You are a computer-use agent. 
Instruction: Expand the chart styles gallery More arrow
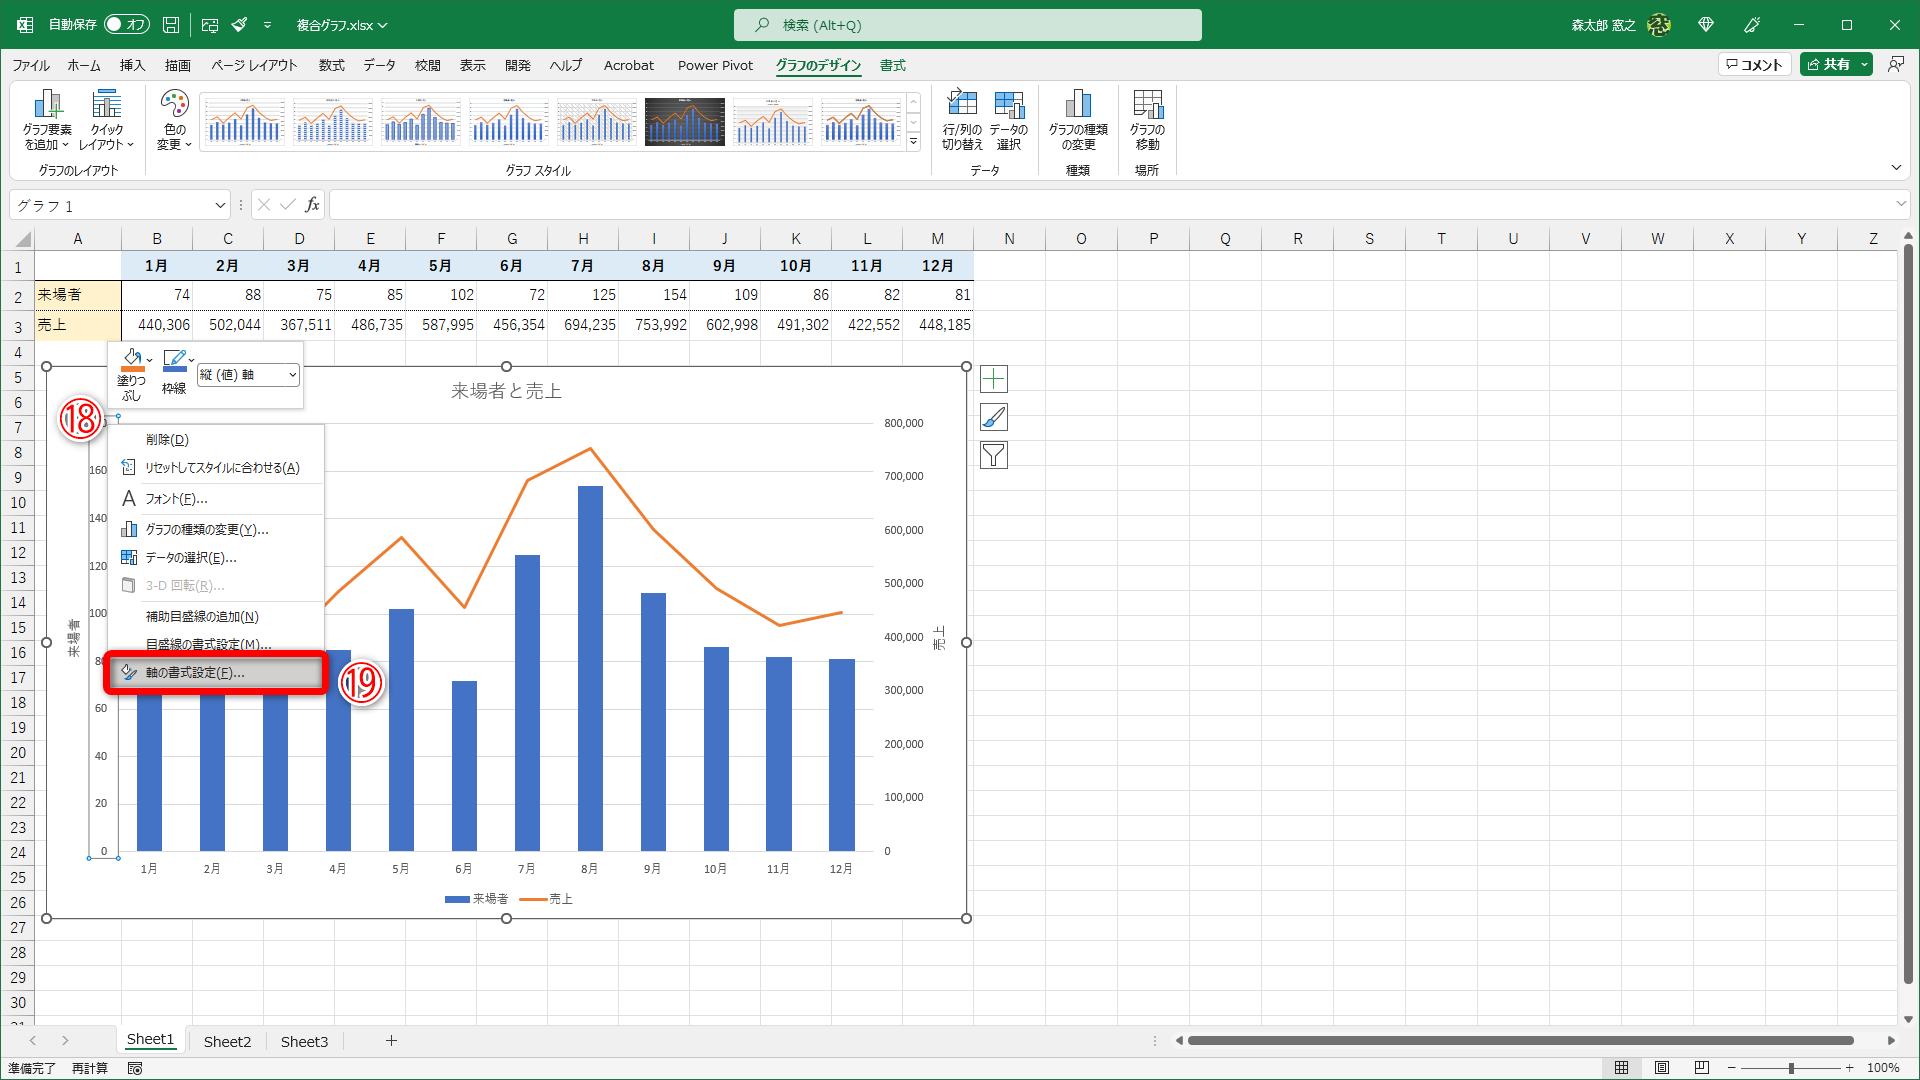[913, 143]
